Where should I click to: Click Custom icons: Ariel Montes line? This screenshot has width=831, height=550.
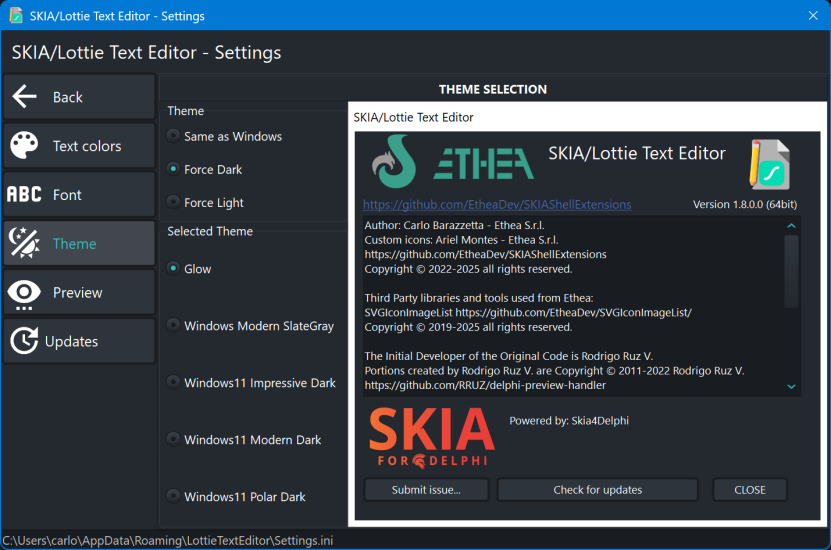pyautogui.click(x=461, y=240)
